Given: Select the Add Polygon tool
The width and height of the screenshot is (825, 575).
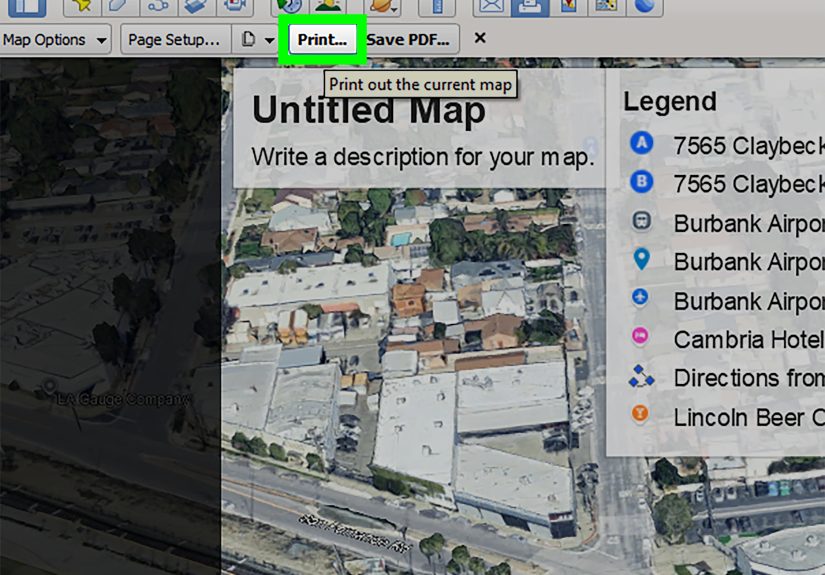Looking at the screenshot, I should pos(120,6).
